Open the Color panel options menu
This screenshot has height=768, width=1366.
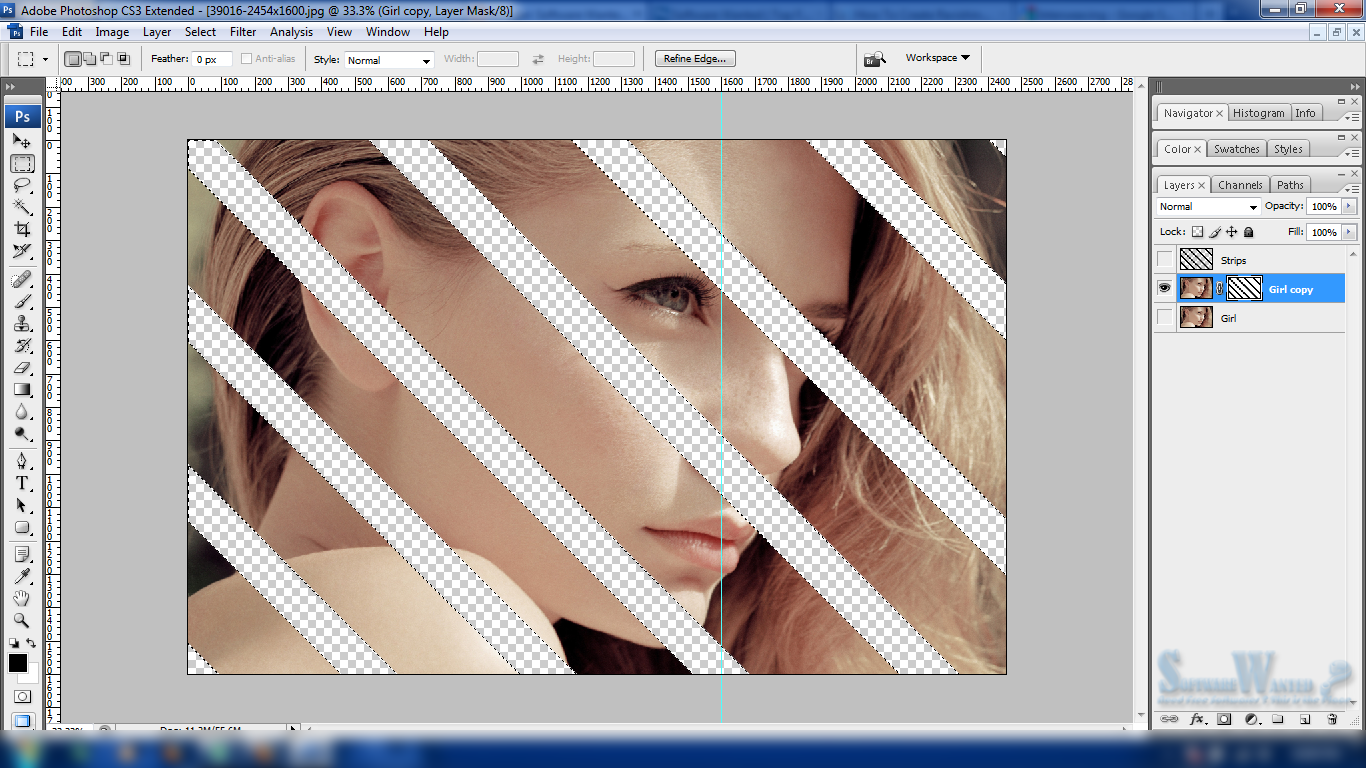click(x=1351, y=153)
